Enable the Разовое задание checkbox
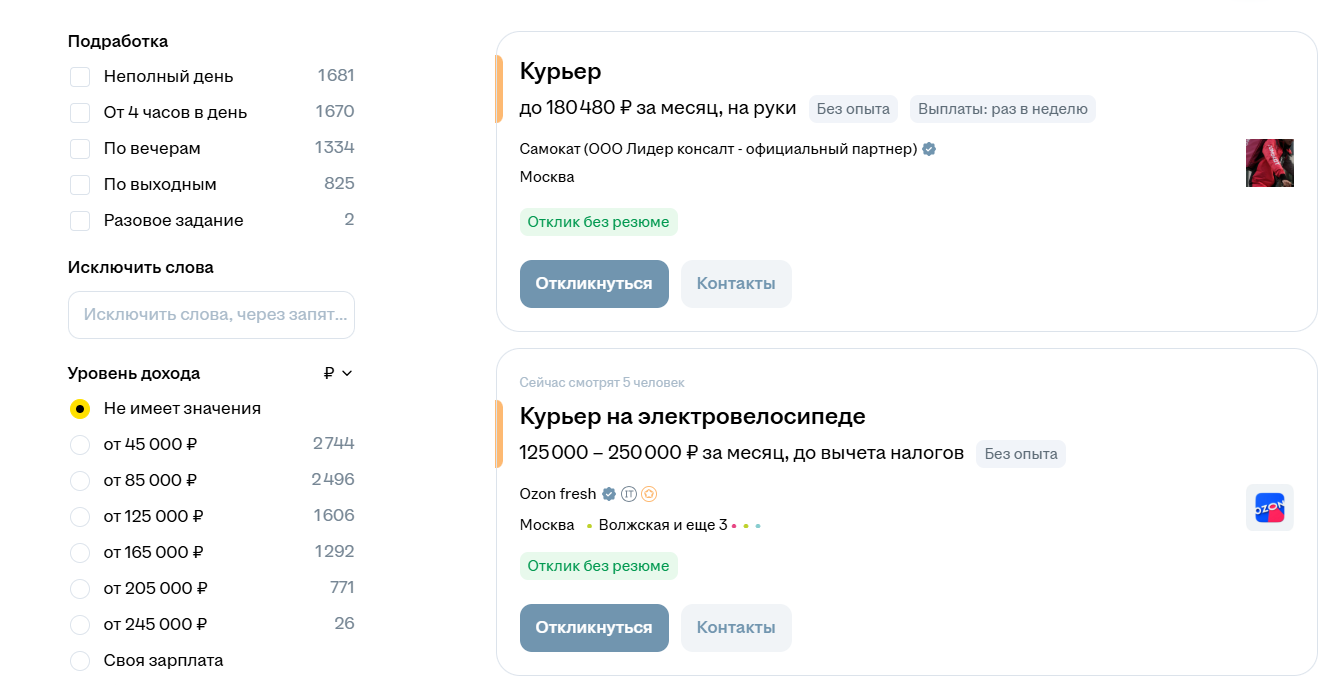 point(80,220)
